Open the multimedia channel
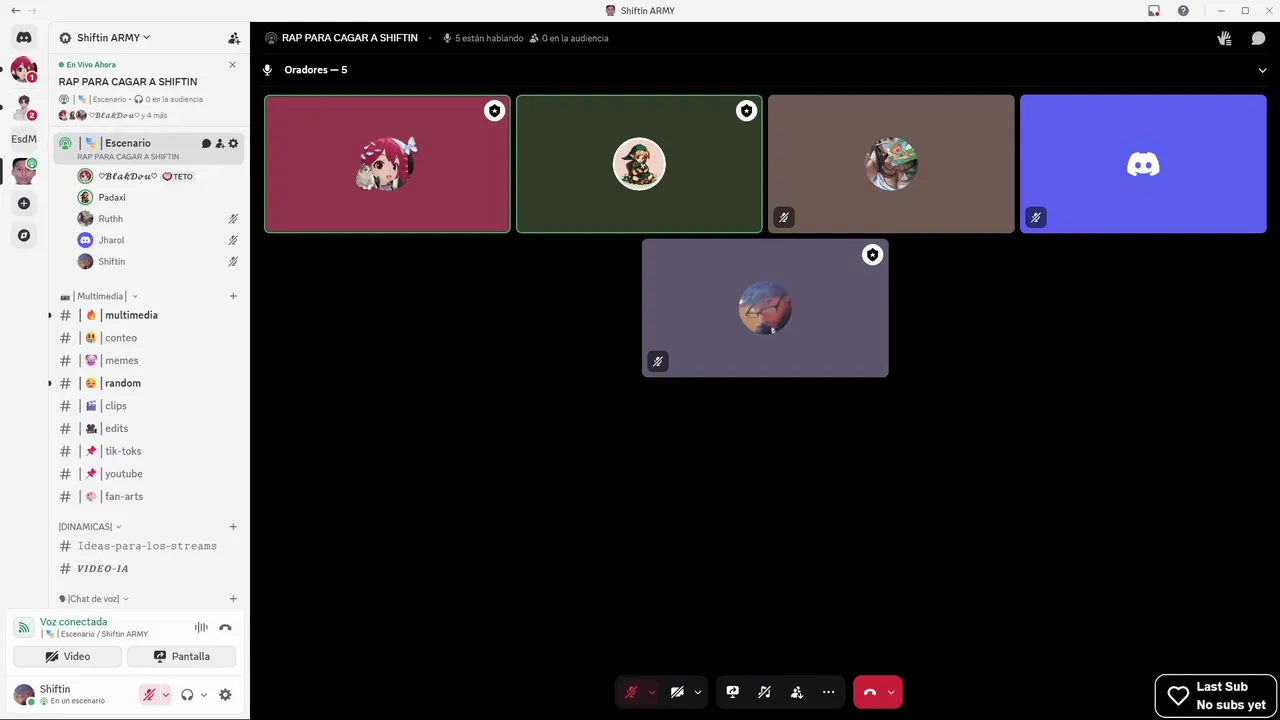Viewport: 1280px width, 720px height. coord(148,315)
